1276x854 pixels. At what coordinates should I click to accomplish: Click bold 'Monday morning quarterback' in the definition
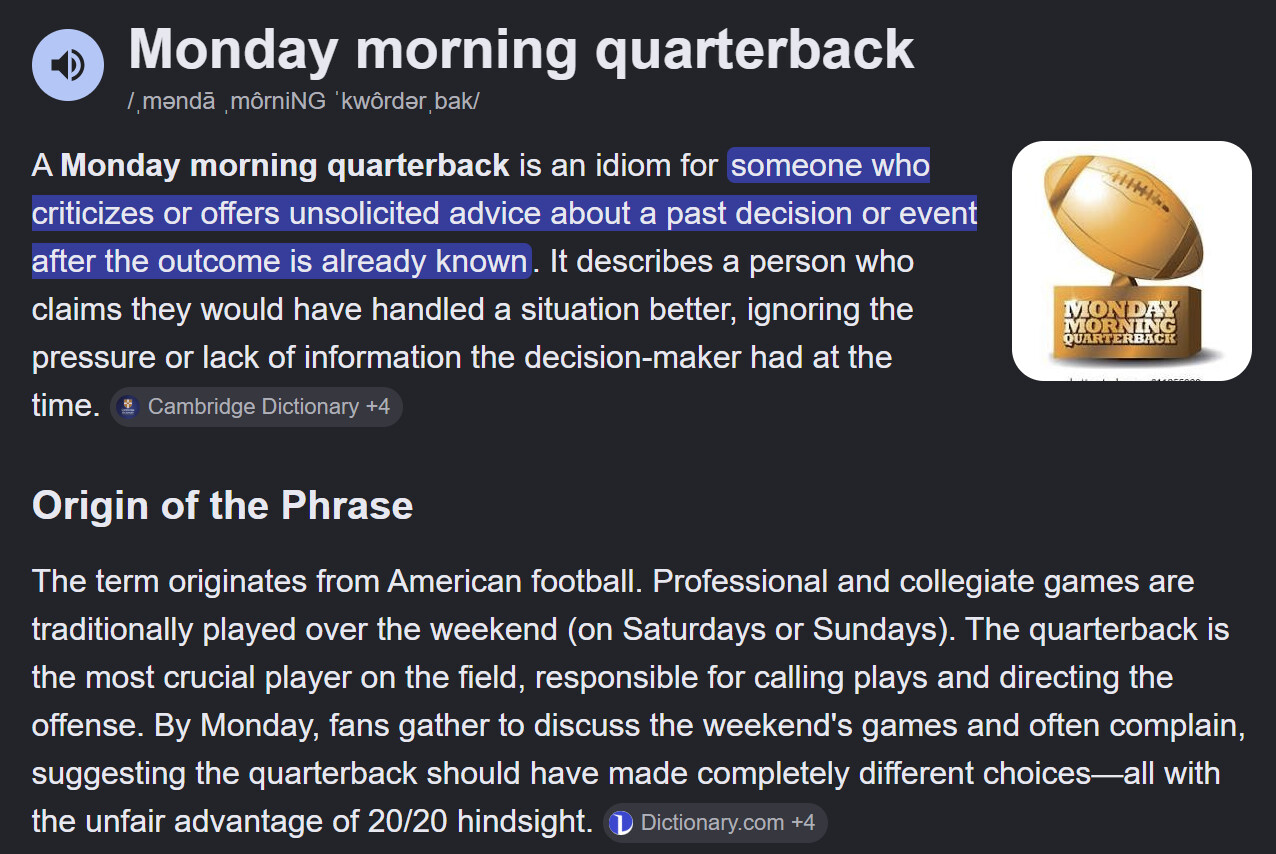point(285,165)
